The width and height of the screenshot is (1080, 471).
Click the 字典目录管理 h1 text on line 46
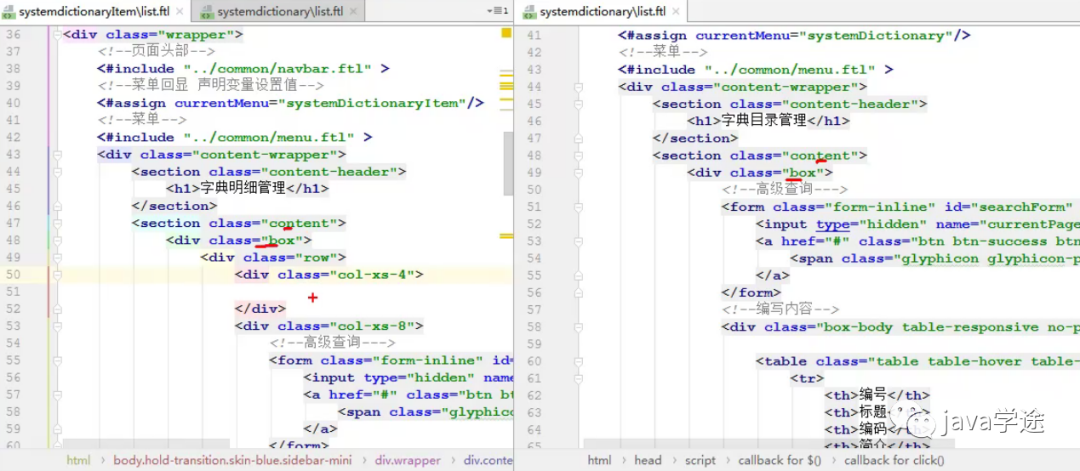[764, 121]
